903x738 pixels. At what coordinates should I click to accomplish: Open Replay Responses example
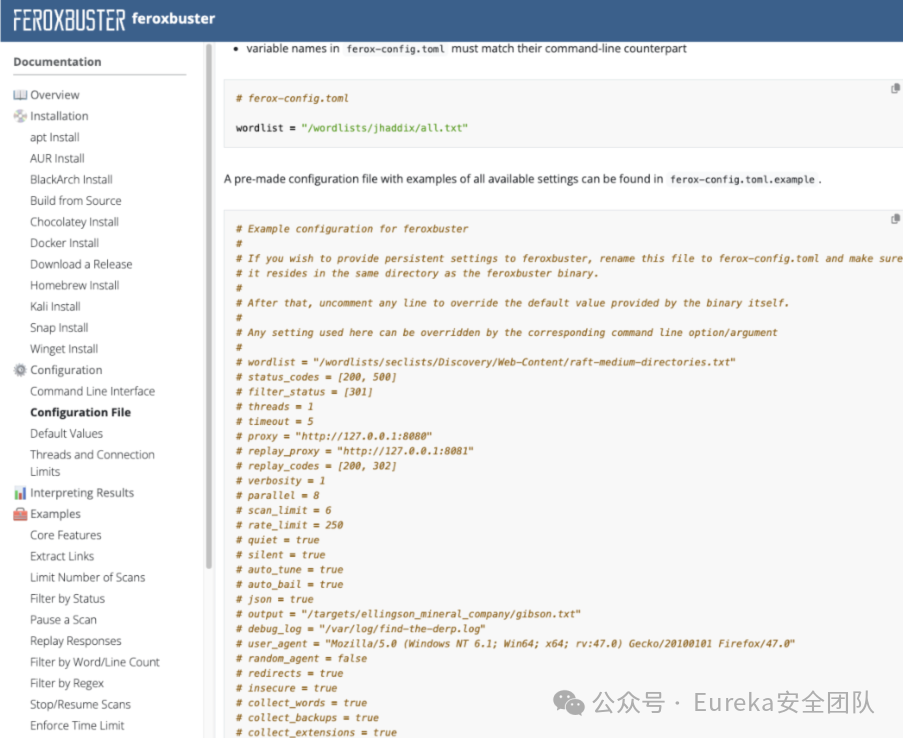[76, 641]
